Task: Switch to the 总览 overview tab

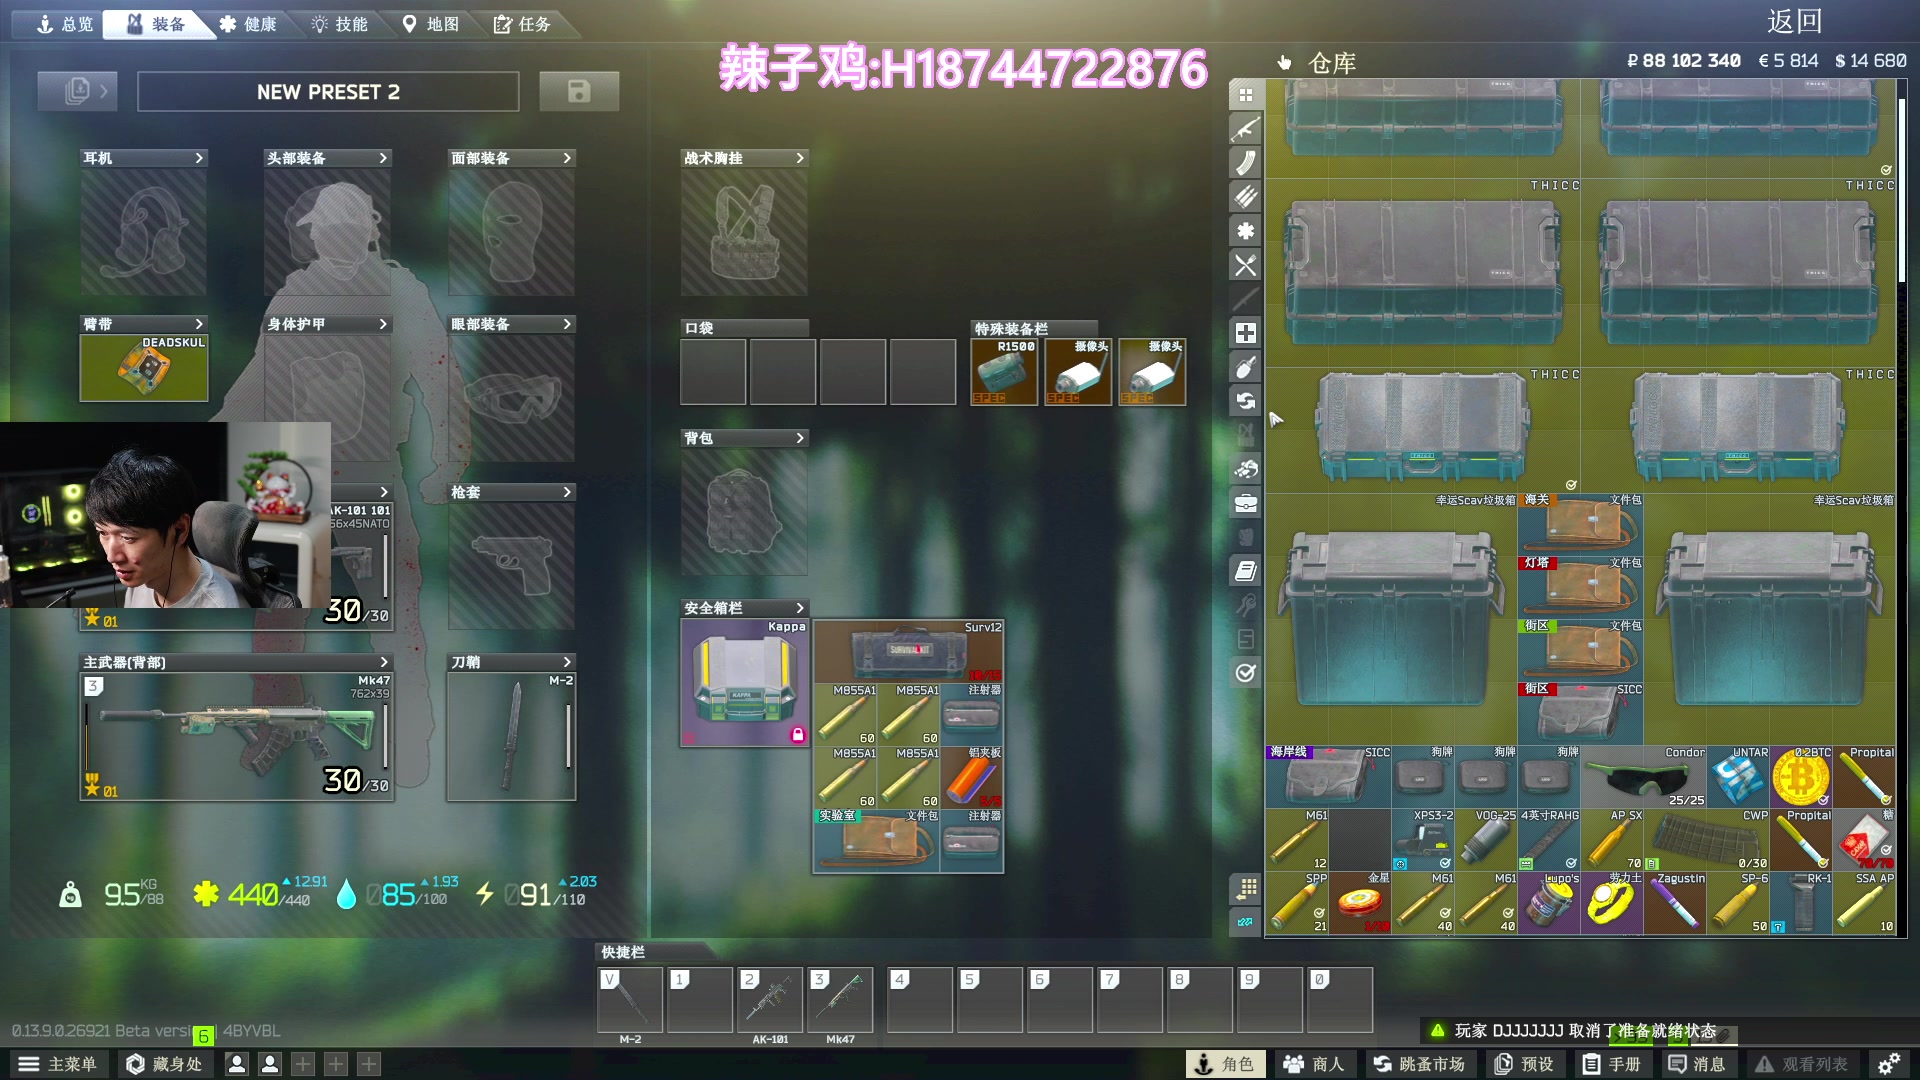Action: coord(63,24)
